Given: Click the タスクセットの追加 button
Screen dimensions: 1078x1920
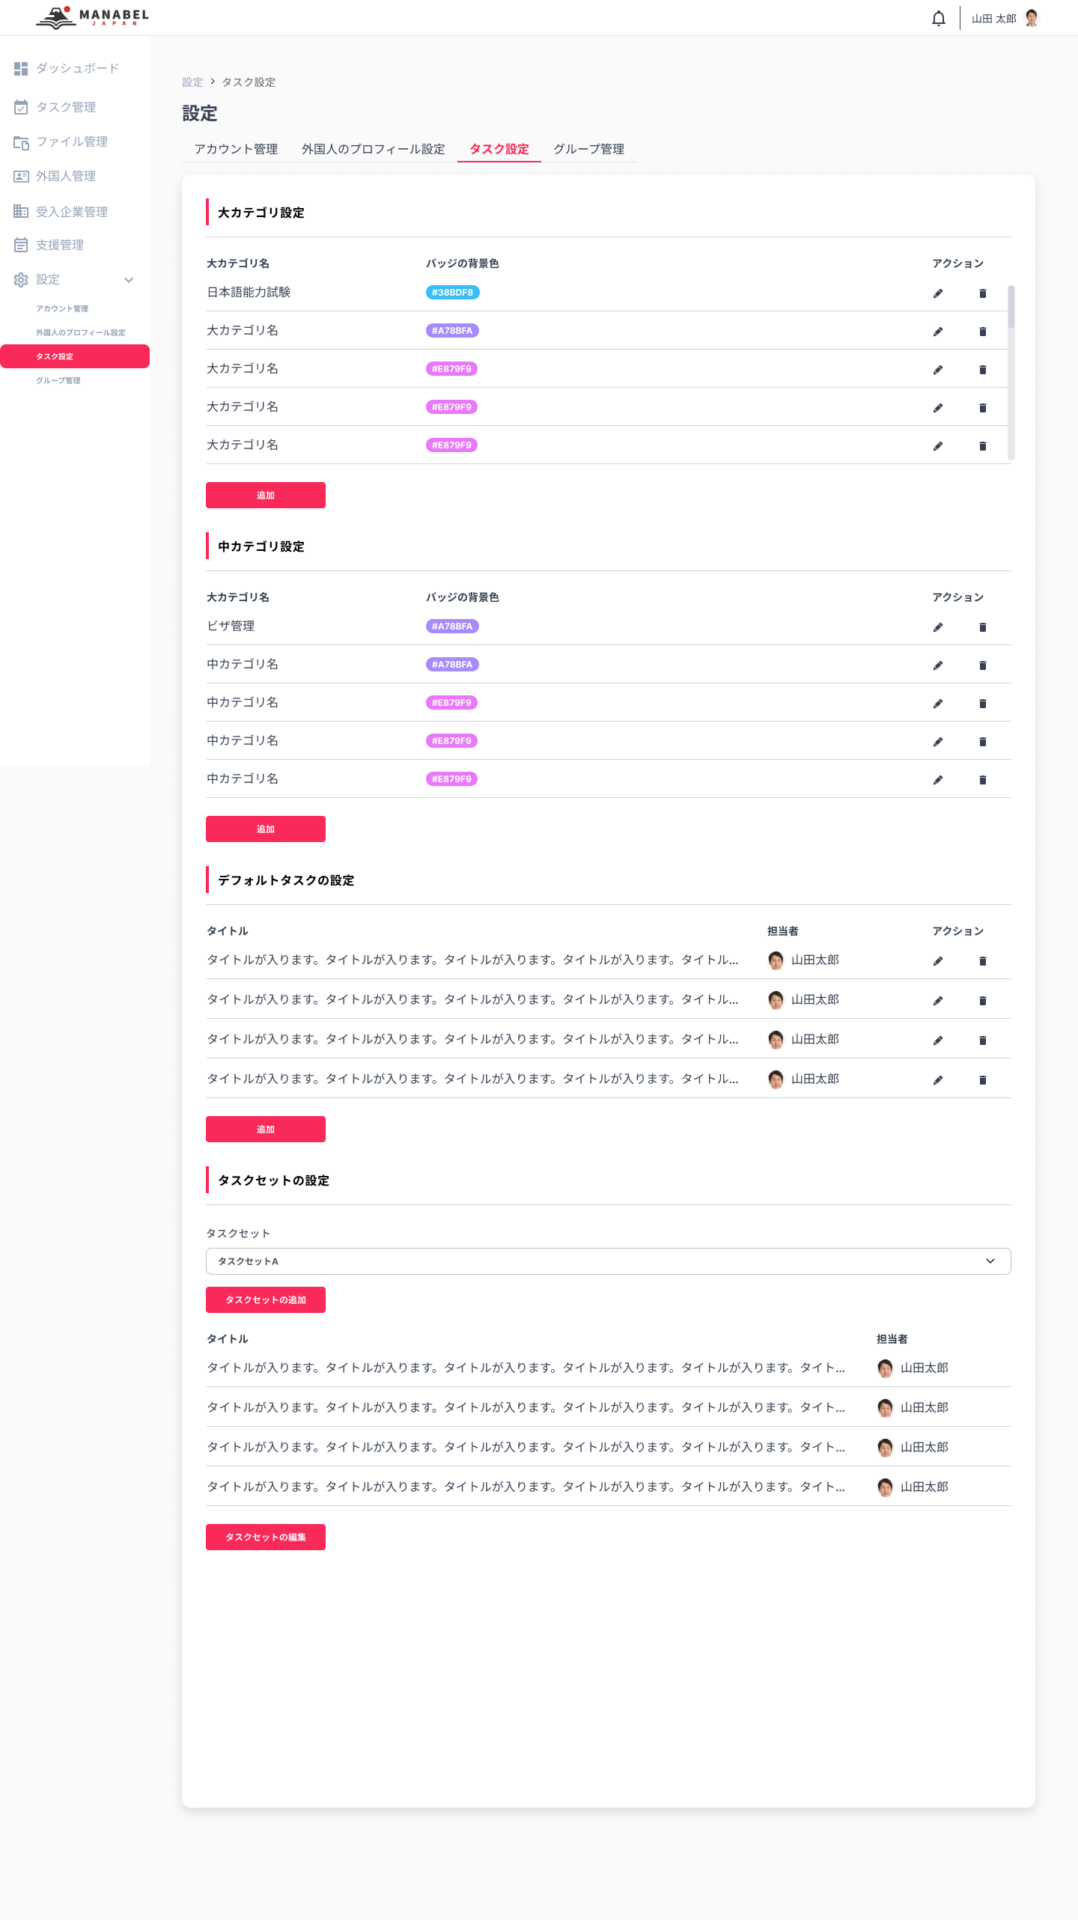Looking at the screenshot, I should 265,1300.
